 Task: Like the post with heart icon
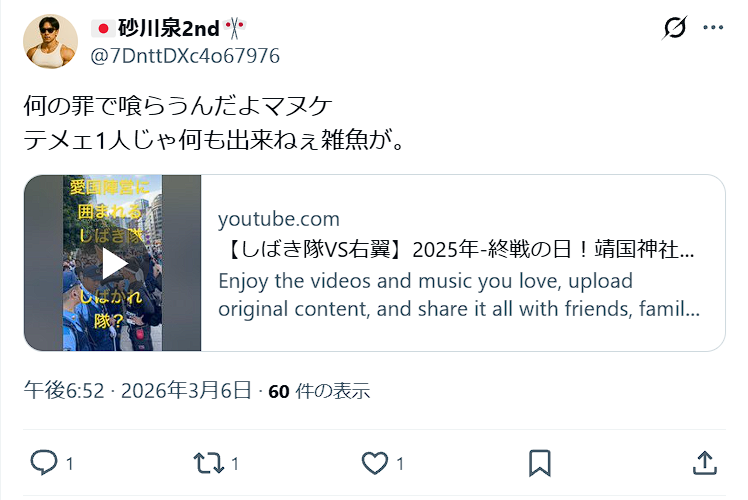(375, 463)
